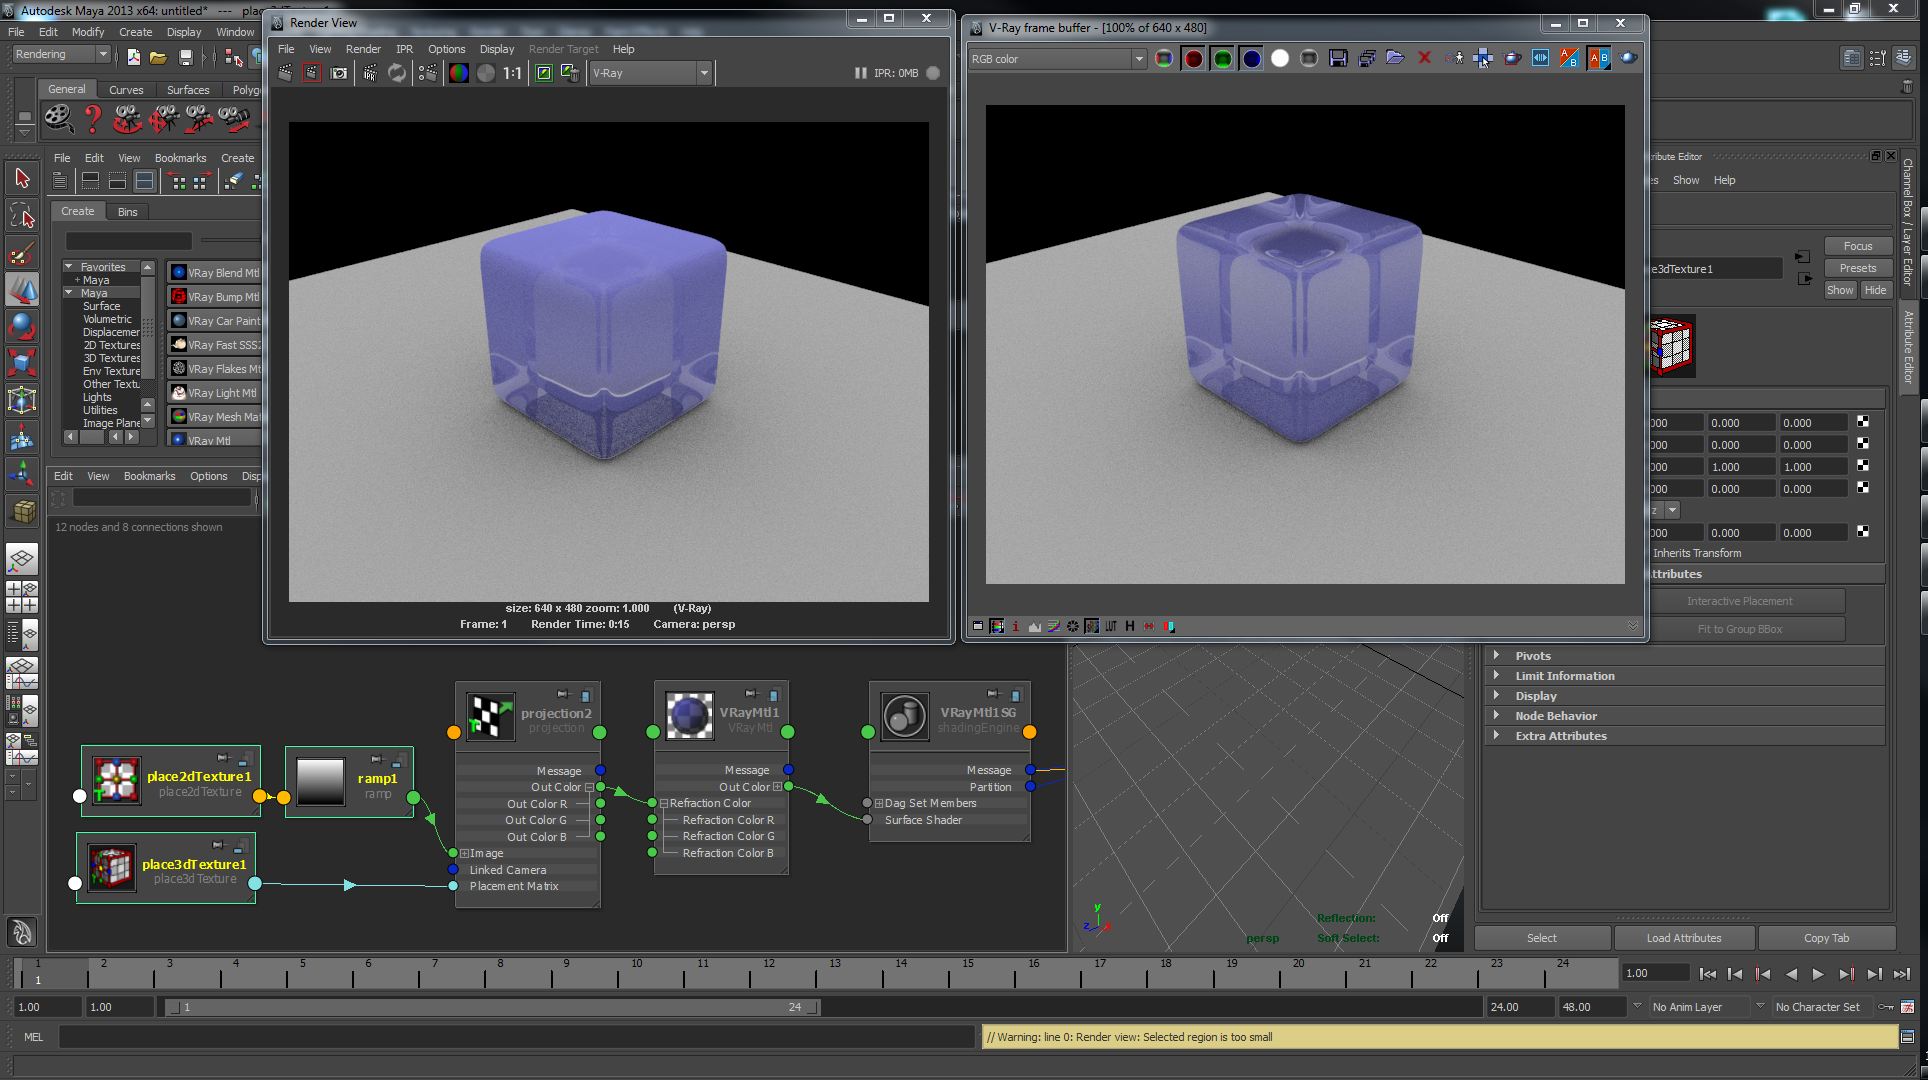Collapse Favorites tree in Hypershade

pos(69,267)
